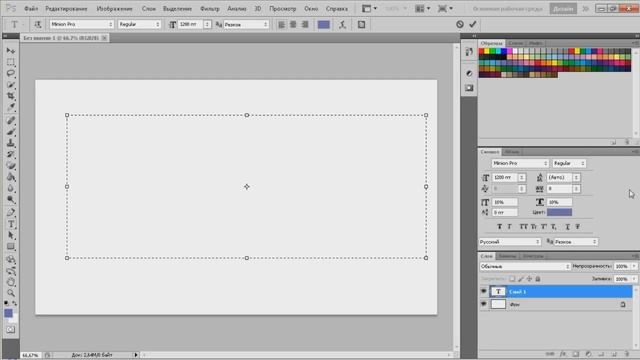The width and height of the screenshot is (640, 360).
Task: Toggle Faux Italic in Character panel
Action: (509, 227)
